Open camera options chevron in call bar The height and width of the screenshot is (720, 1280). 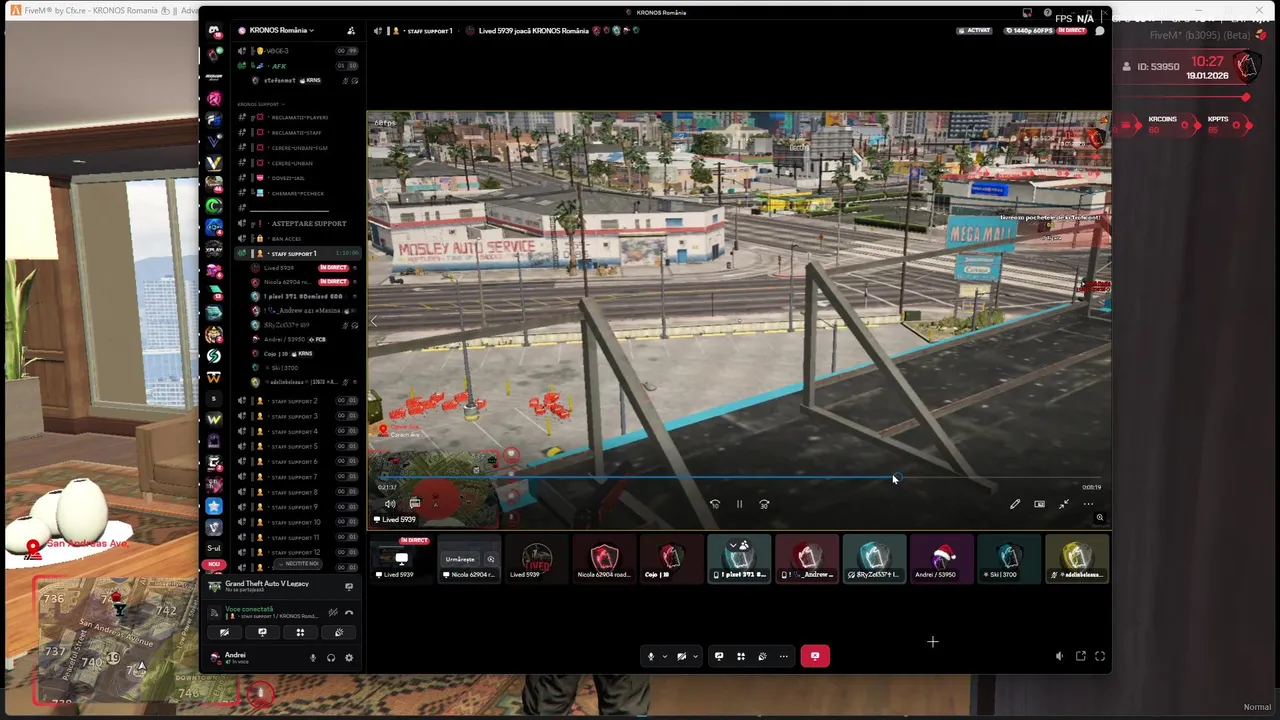(x=695, y=657)
